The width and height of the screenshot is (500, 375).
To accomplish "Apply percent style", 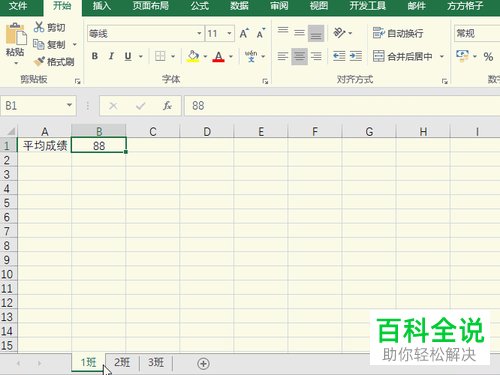I will (x=488, y=56).
